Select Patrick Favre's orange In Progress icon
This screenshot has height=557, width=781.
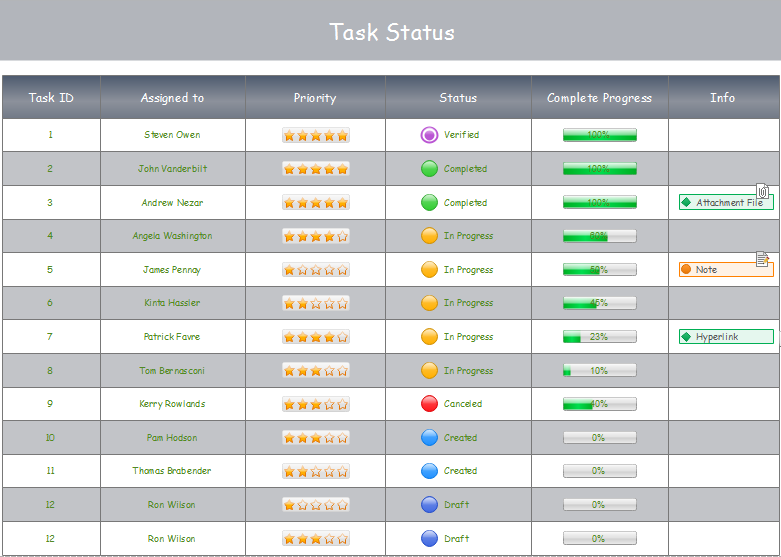click(429, 337)
